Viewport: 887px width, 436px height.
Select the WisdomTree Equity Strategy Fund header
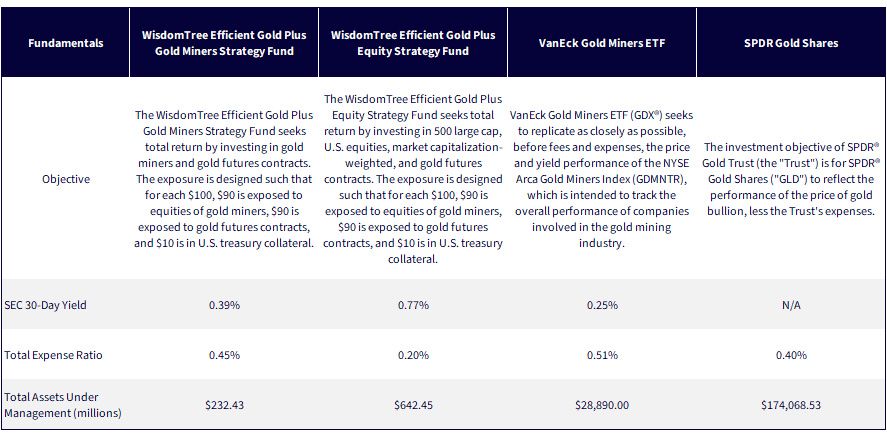pos(413,43)
